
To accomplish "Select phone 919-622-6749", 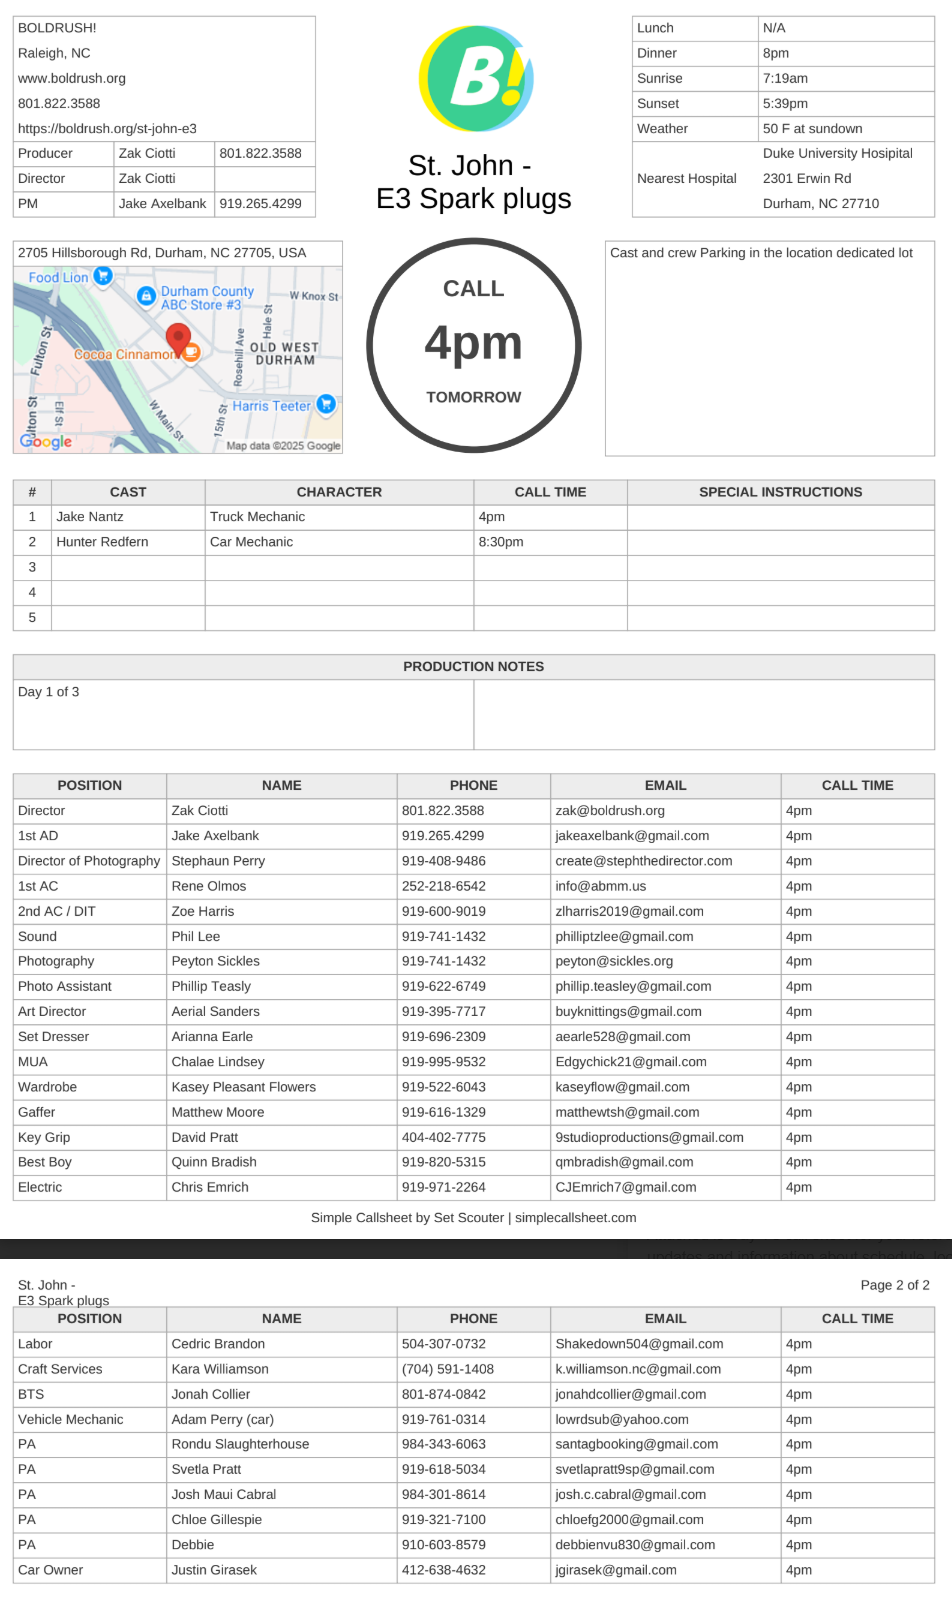I will point(444,986).
